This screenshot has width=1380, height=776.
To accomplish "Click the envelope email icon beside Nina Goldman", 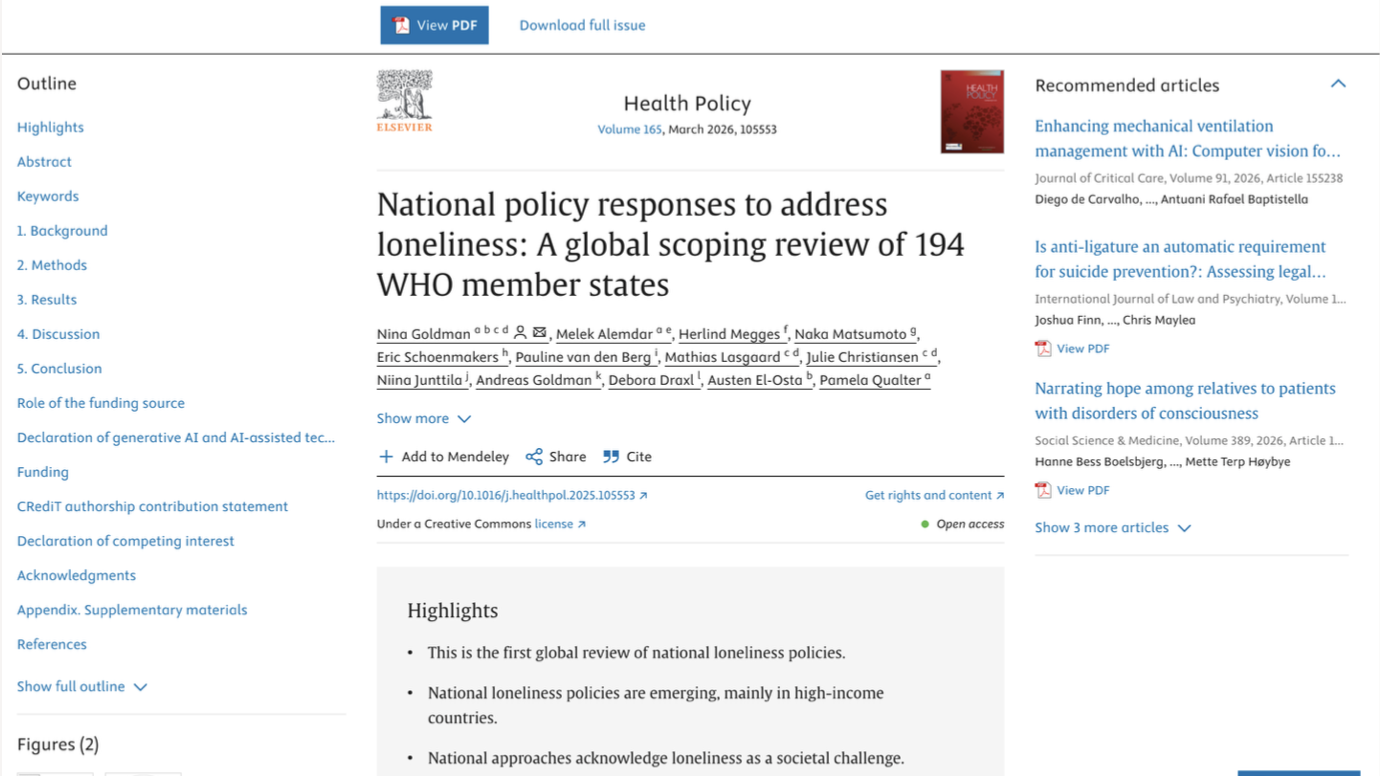I will click(x=540, y=332).
